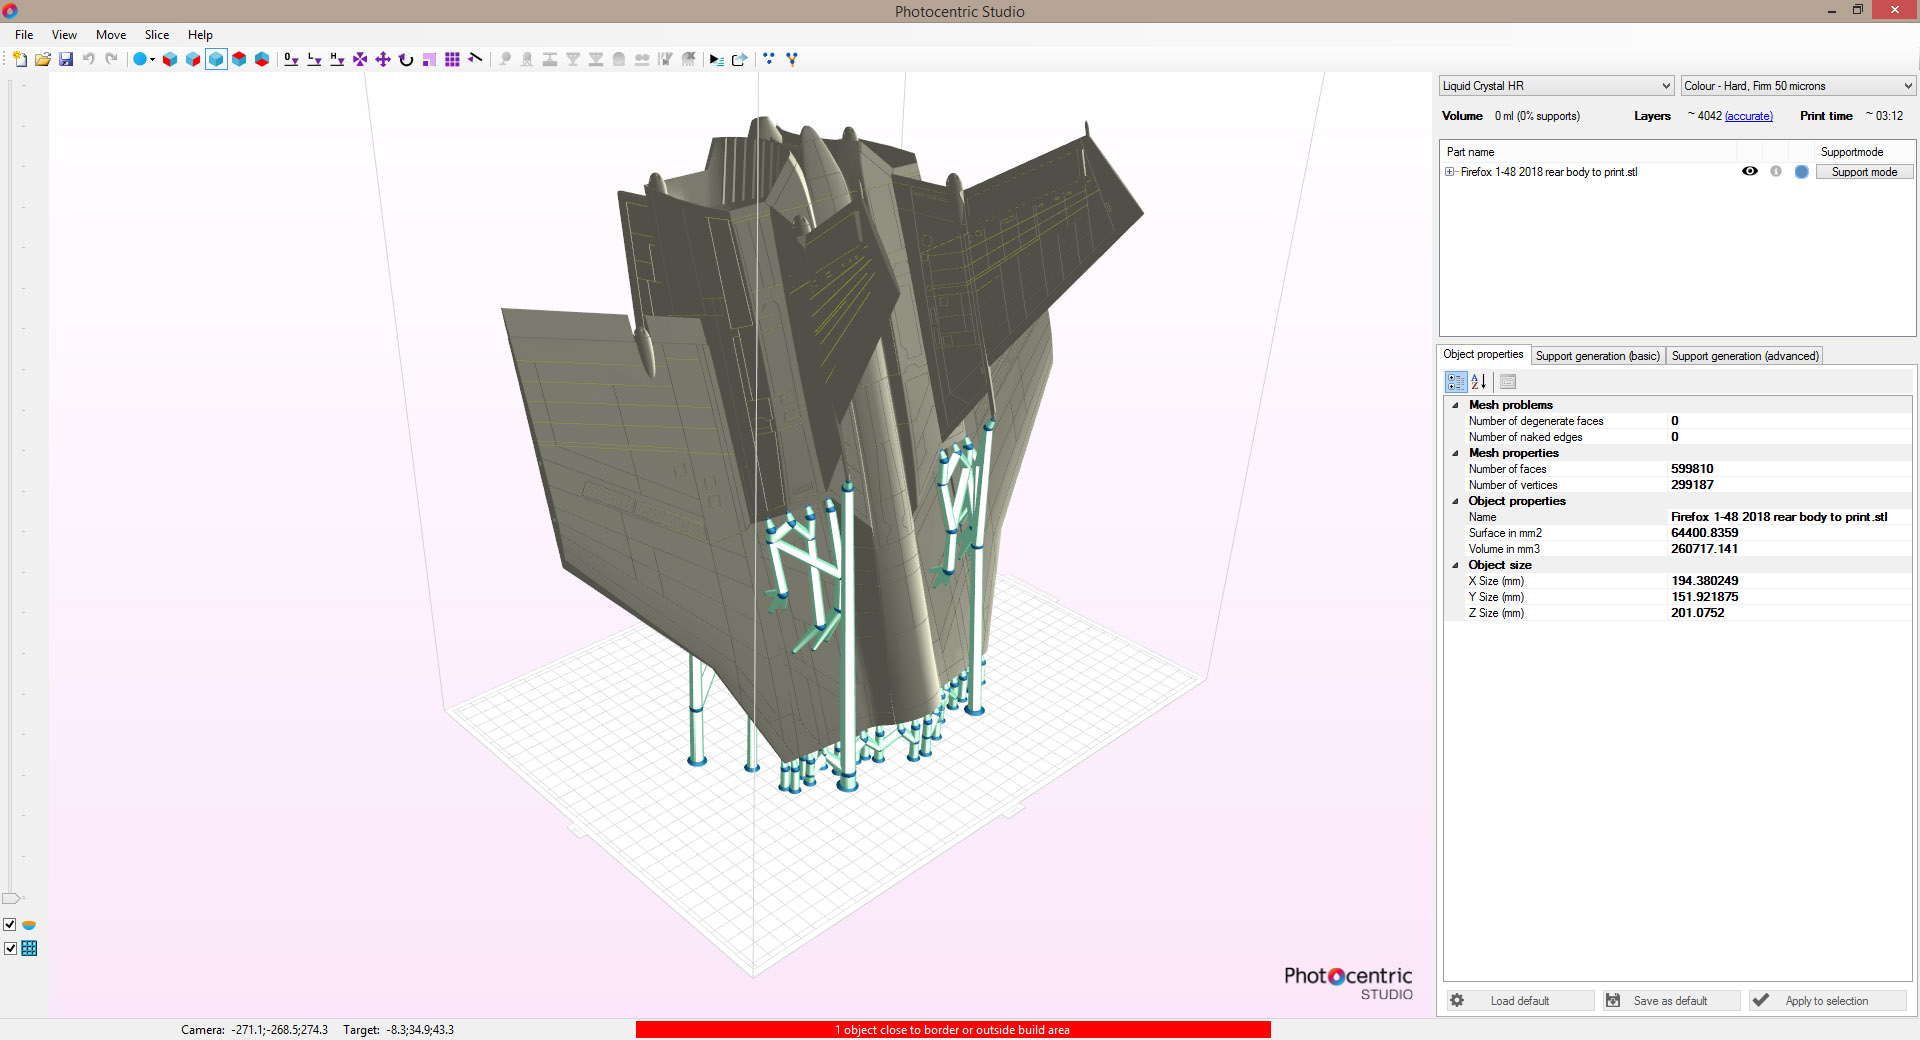The image size is (1920, 1040).
Task: Expand the Firefox 1-48 rear body part tree node
Action: 1450,172
